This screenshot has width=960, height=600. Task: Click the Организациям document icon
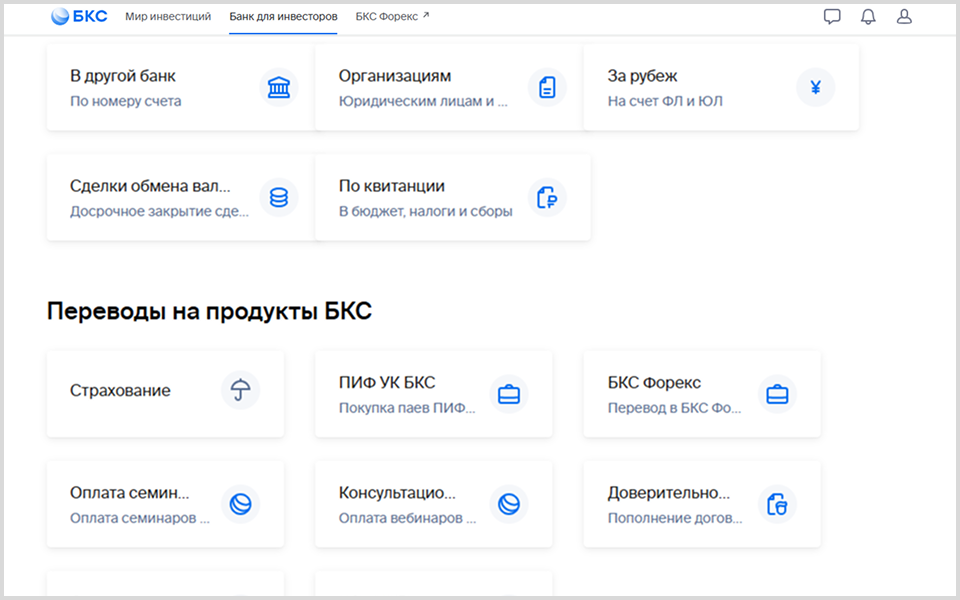coord(547,88)
